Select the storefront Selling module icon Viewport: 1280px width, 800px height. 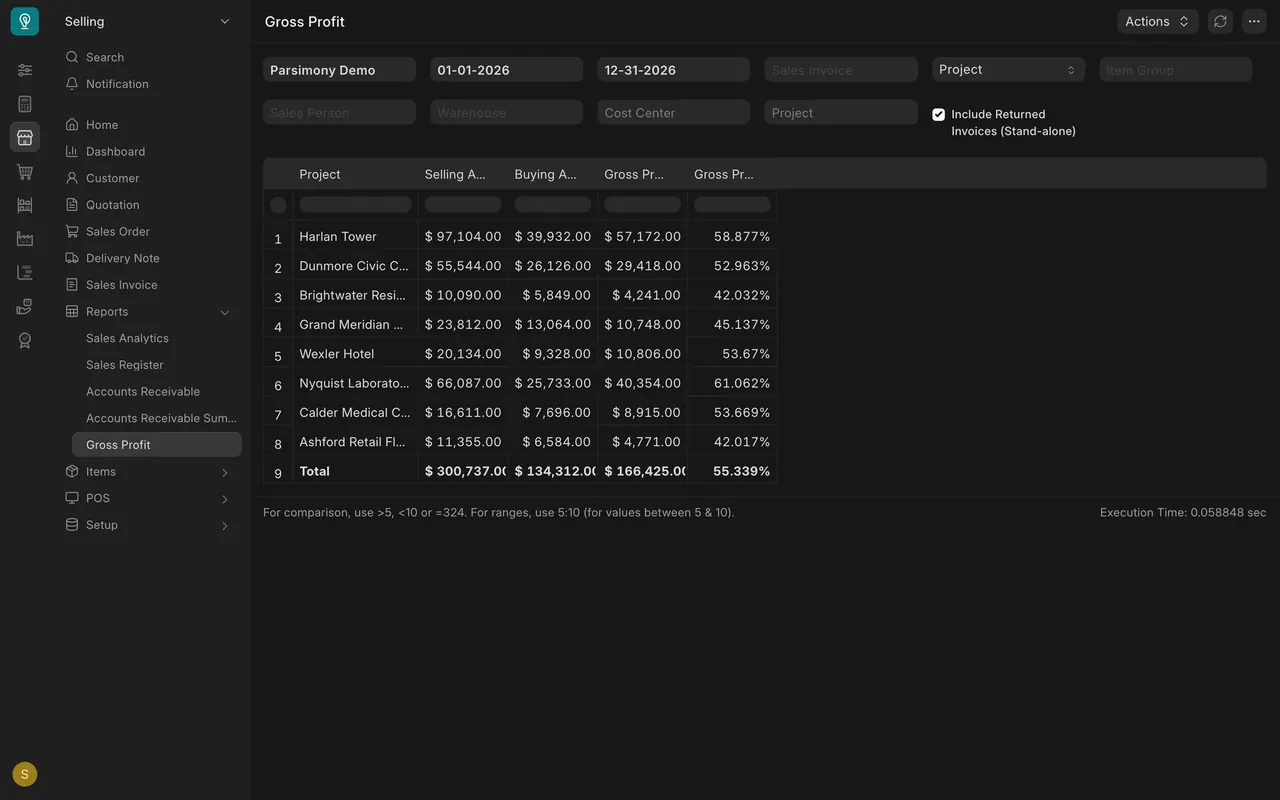[25, 137]
